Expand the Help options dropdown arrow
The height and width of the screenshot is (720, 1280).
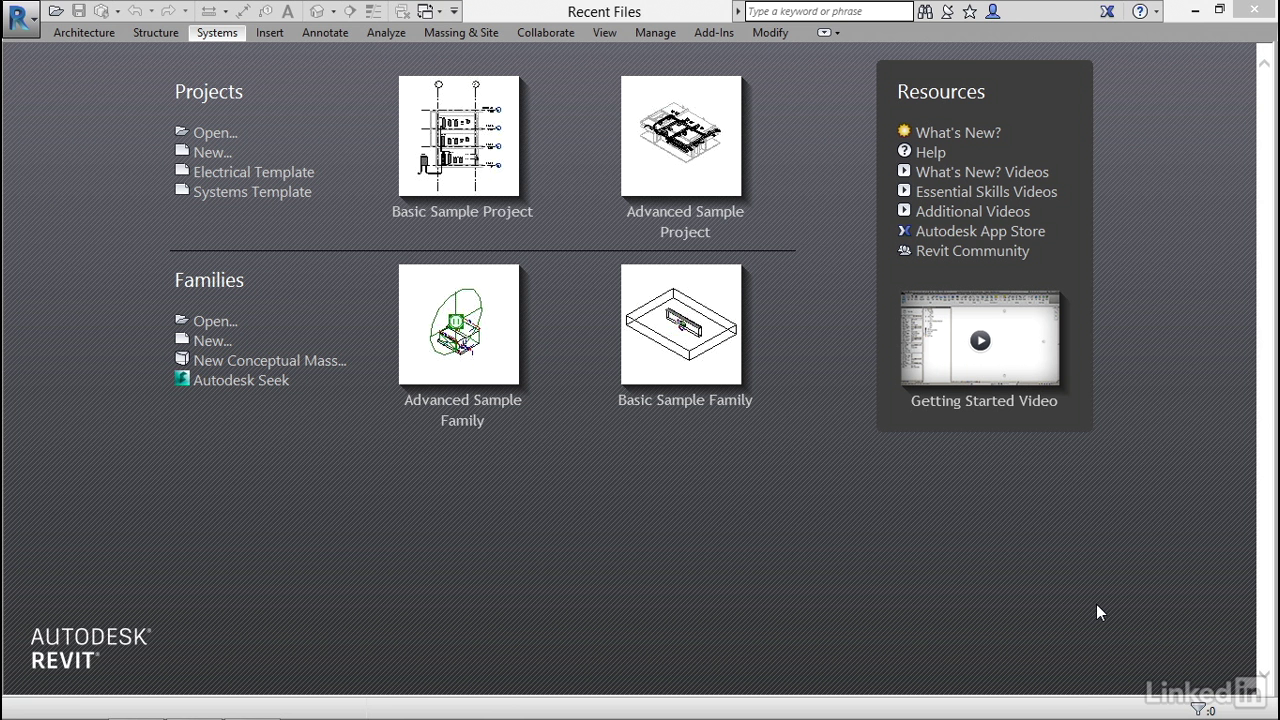[1156, 11]
